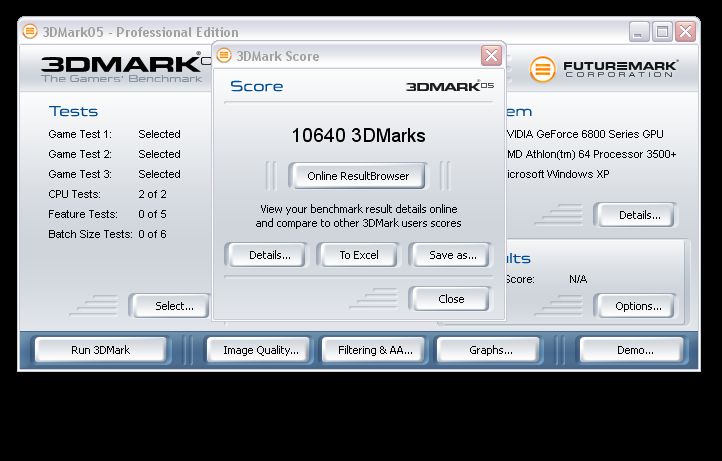
Task: Click the Game Test 1 label
Action: click(x=80, y=134)
